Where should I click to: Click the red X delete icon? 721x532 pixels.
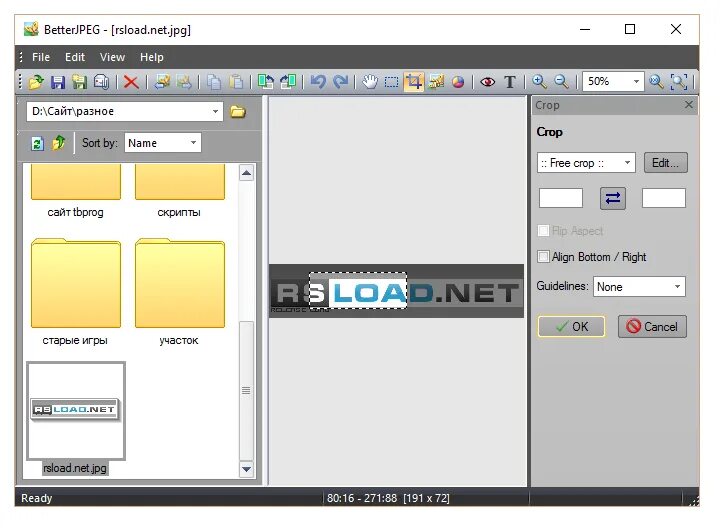[131, 82]
